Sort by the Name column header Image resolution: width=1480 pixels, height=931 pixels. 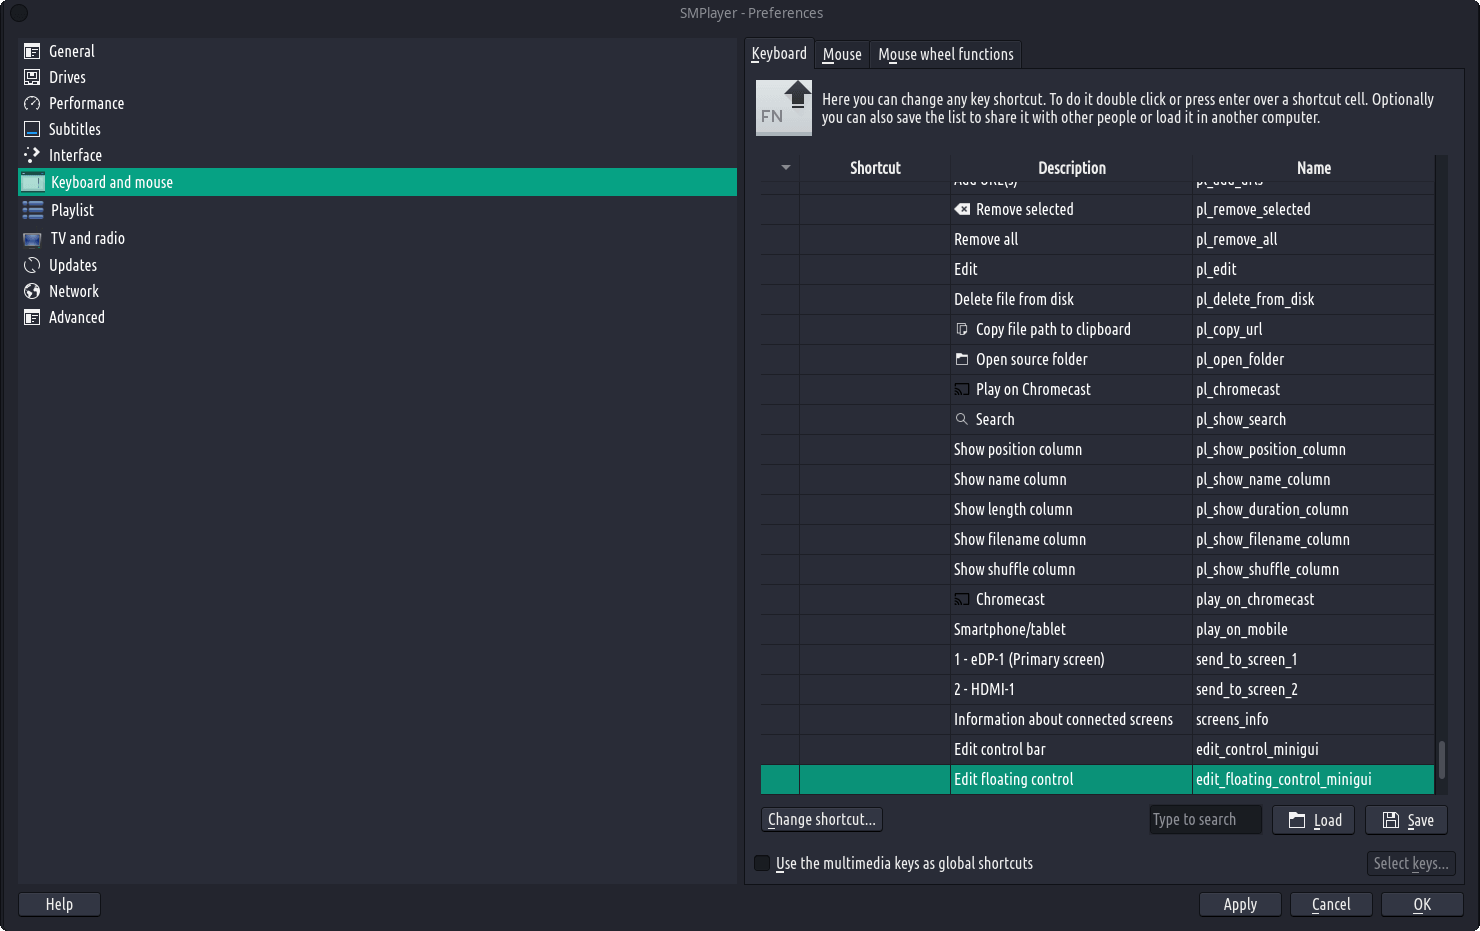(1313, 168)
